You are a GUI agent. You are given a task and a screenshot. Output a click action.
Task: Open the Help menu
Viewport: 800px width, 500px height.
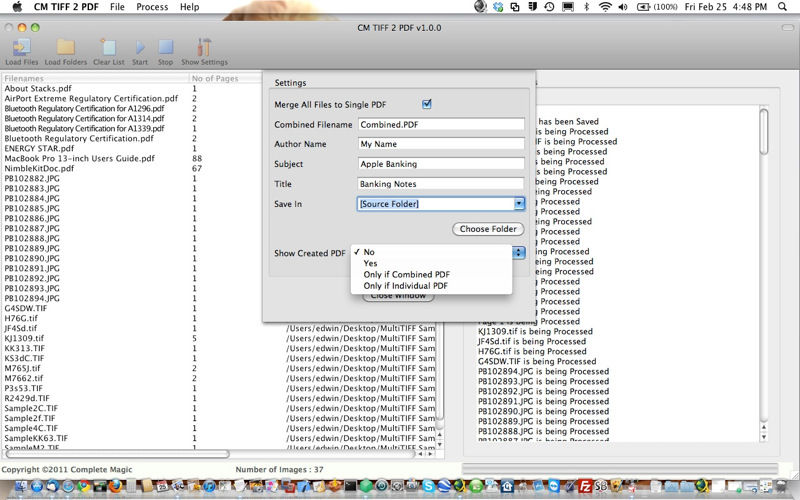[x=189, y=7]
